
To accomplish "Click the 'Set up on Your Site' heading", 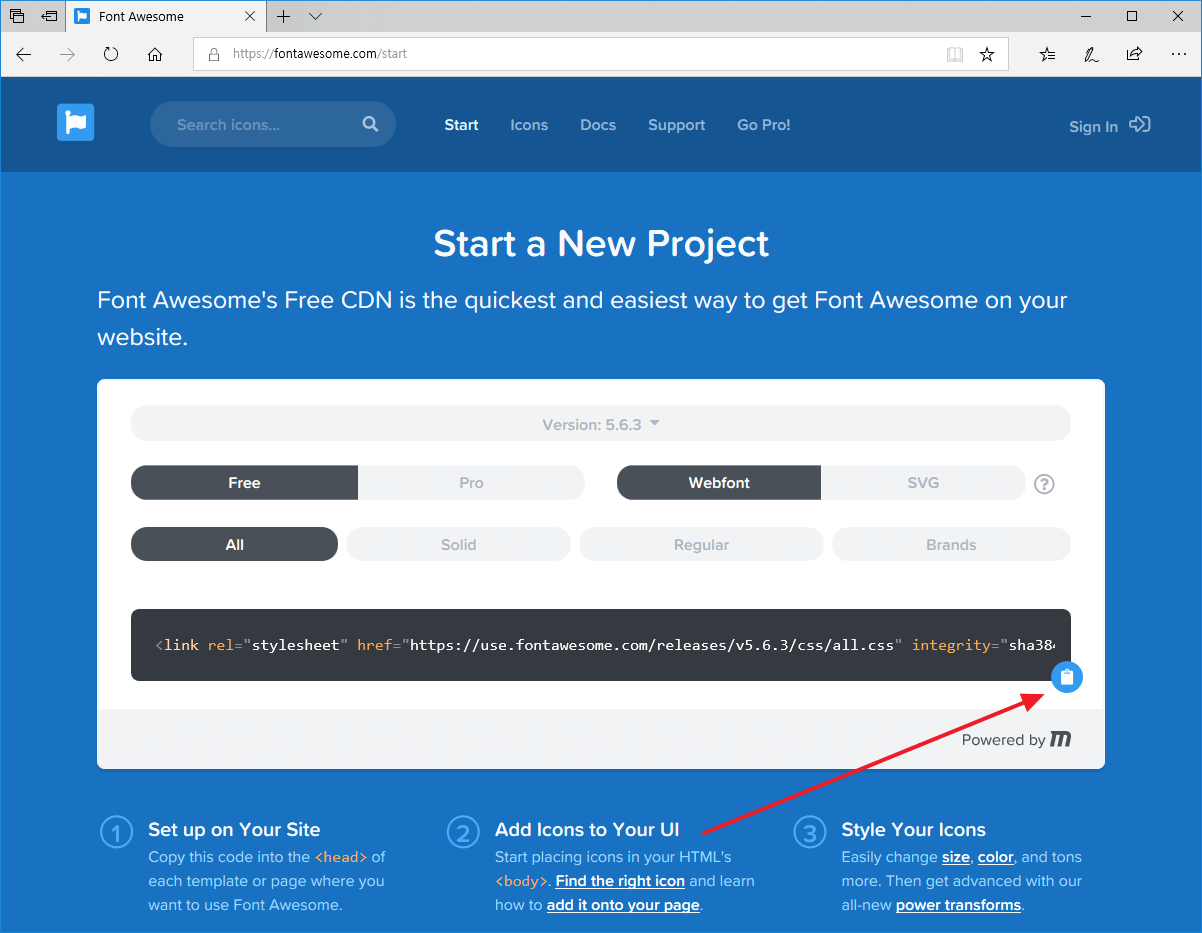I will pyautogui.click(x=234, y=829).
